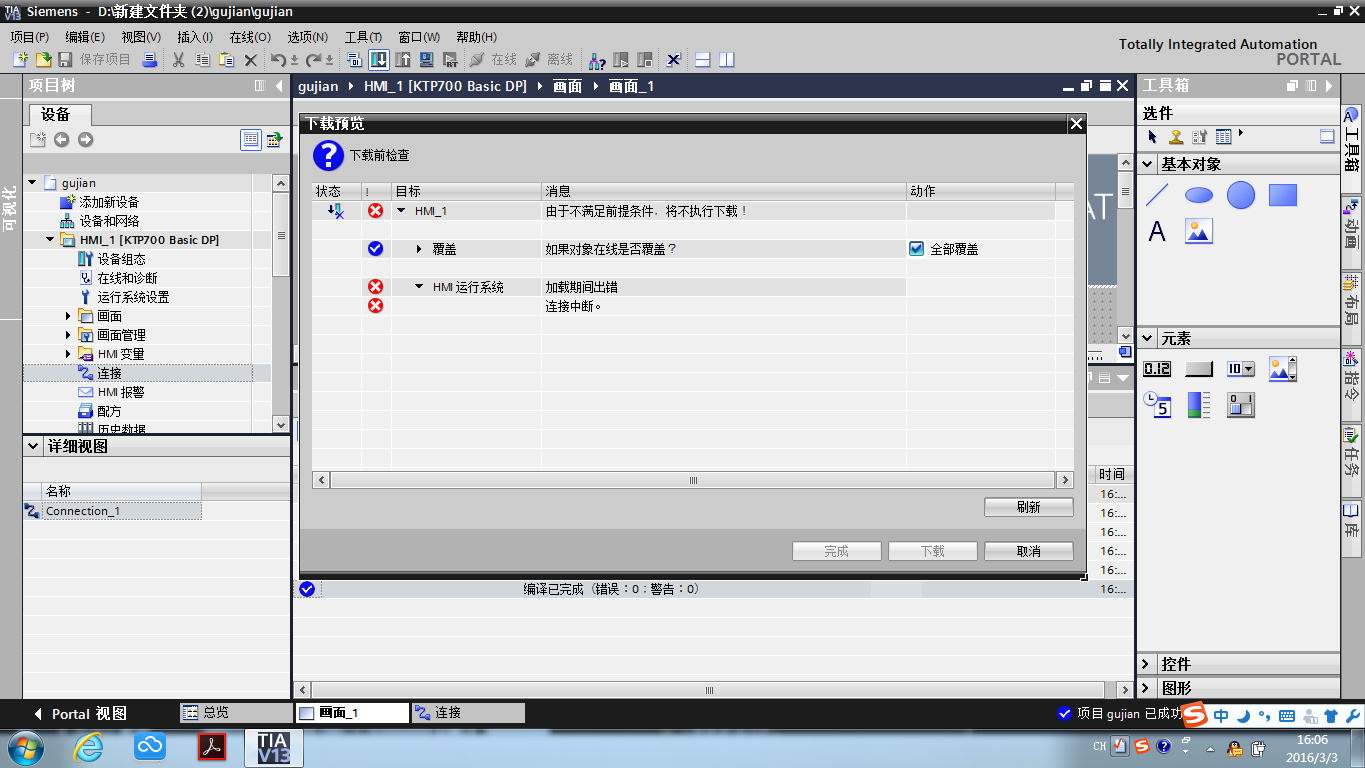Pick the Graphic I/O field element
This screenshot has height=768, width=1365.
point(1283,369)
